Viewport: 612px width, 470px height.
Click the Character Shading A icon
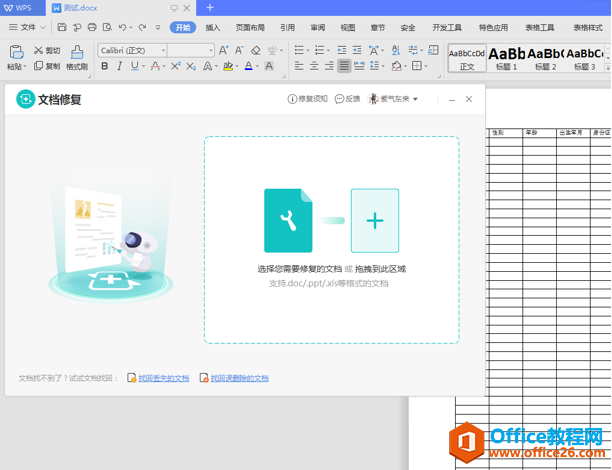(x=269, y=66)
